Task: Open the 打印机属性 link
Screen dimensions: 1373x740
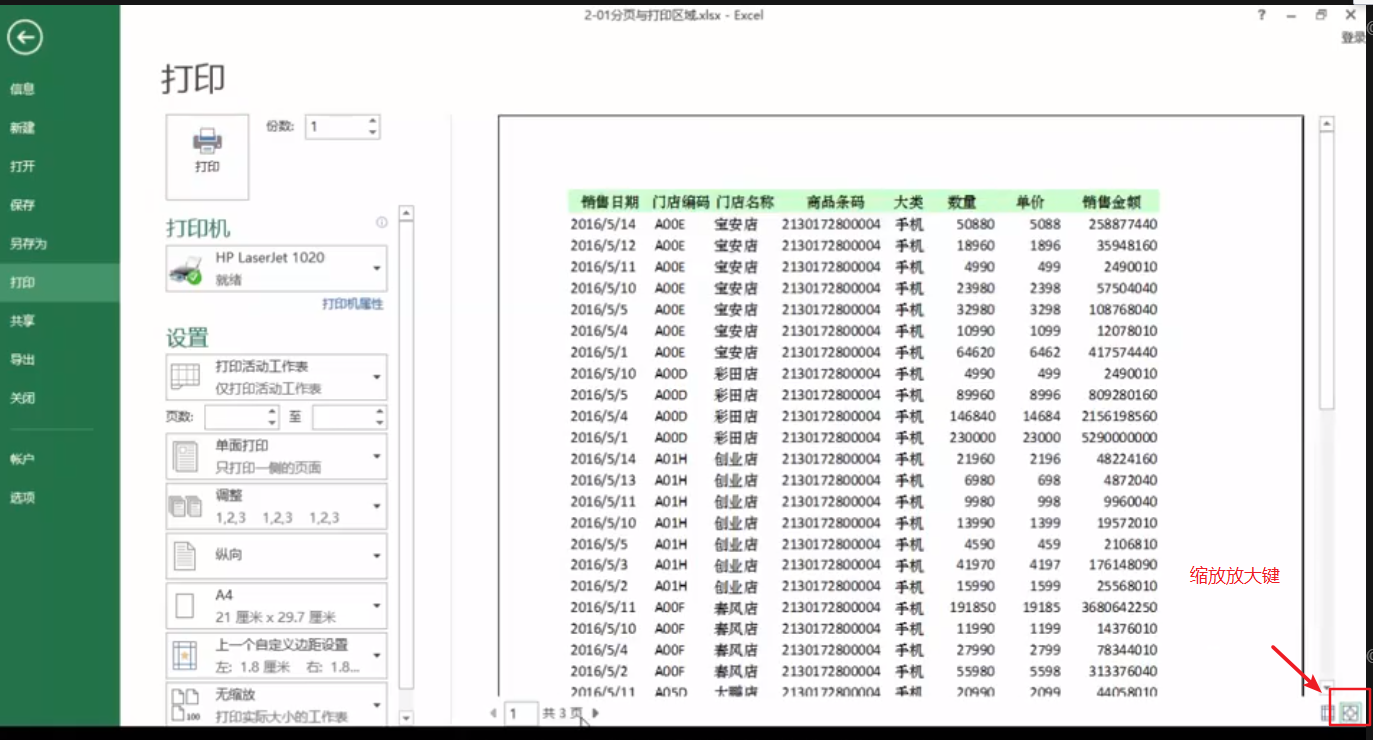Action: point(353,304)
